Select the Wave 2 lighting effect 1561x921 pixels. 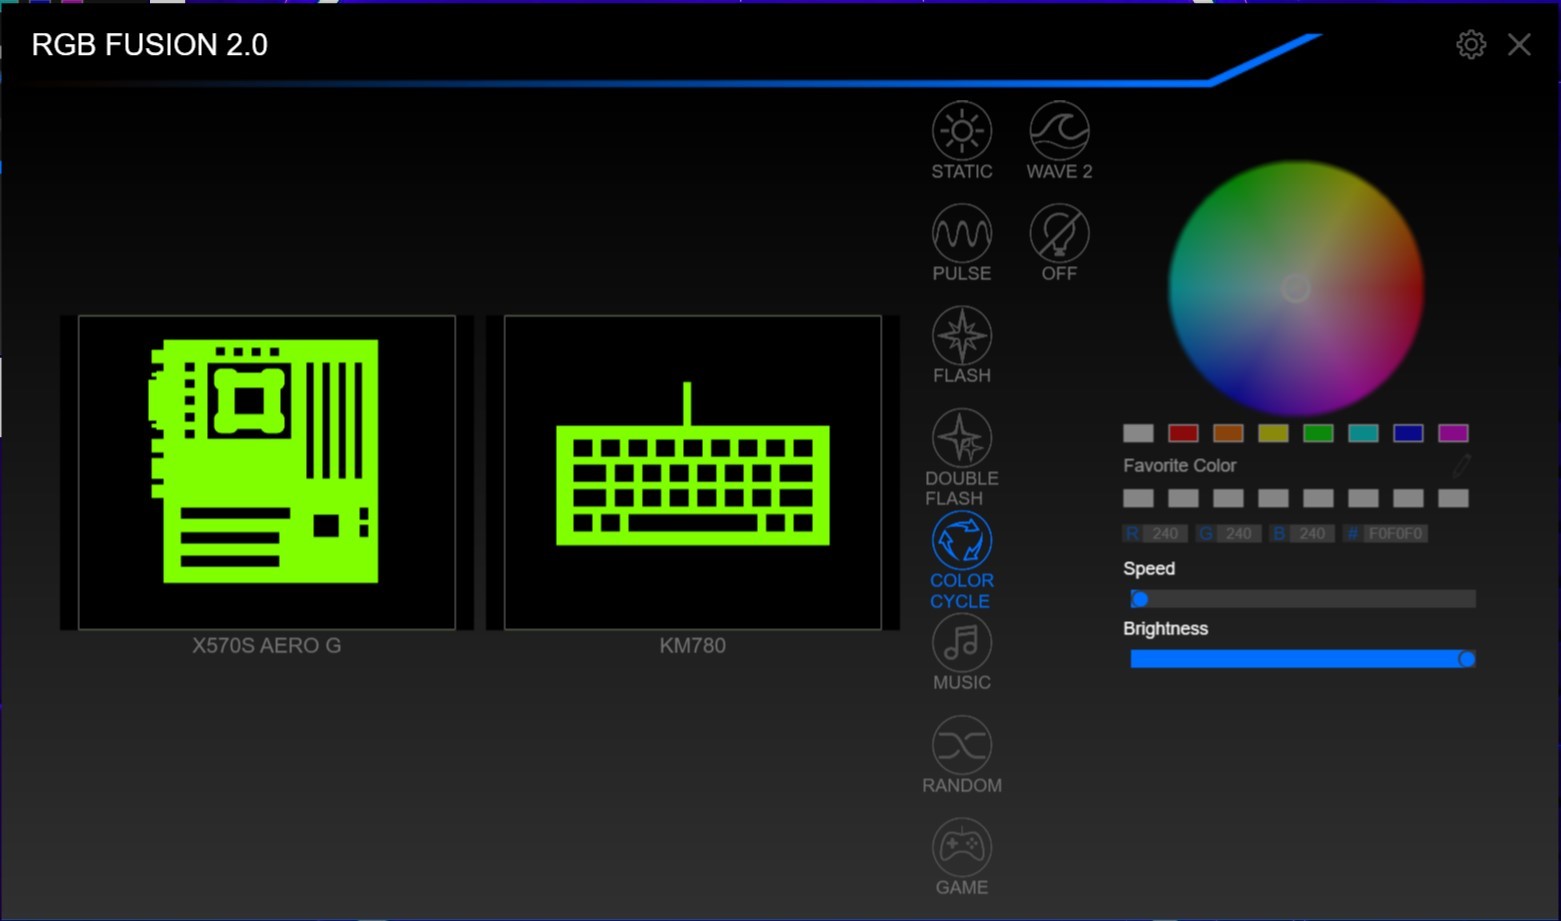1059,140
